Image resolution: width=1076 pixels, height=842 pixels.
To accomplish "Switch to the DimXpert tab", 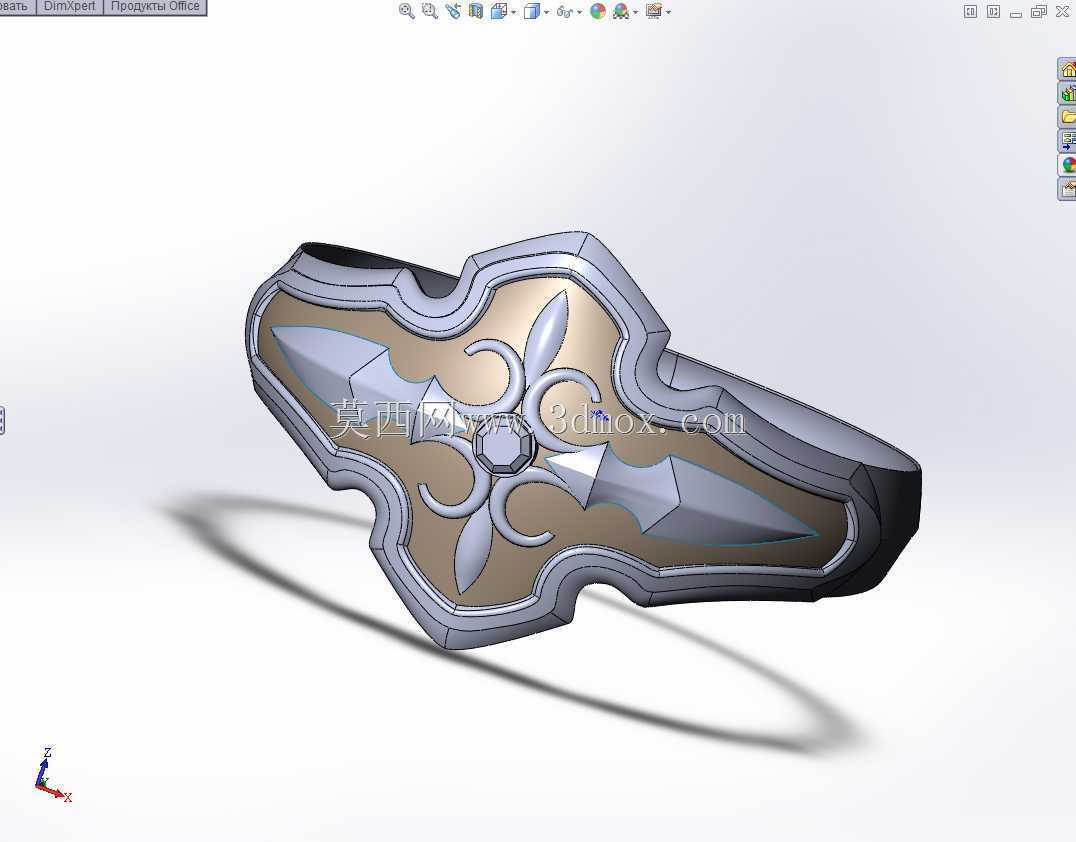I will (69, 6).
